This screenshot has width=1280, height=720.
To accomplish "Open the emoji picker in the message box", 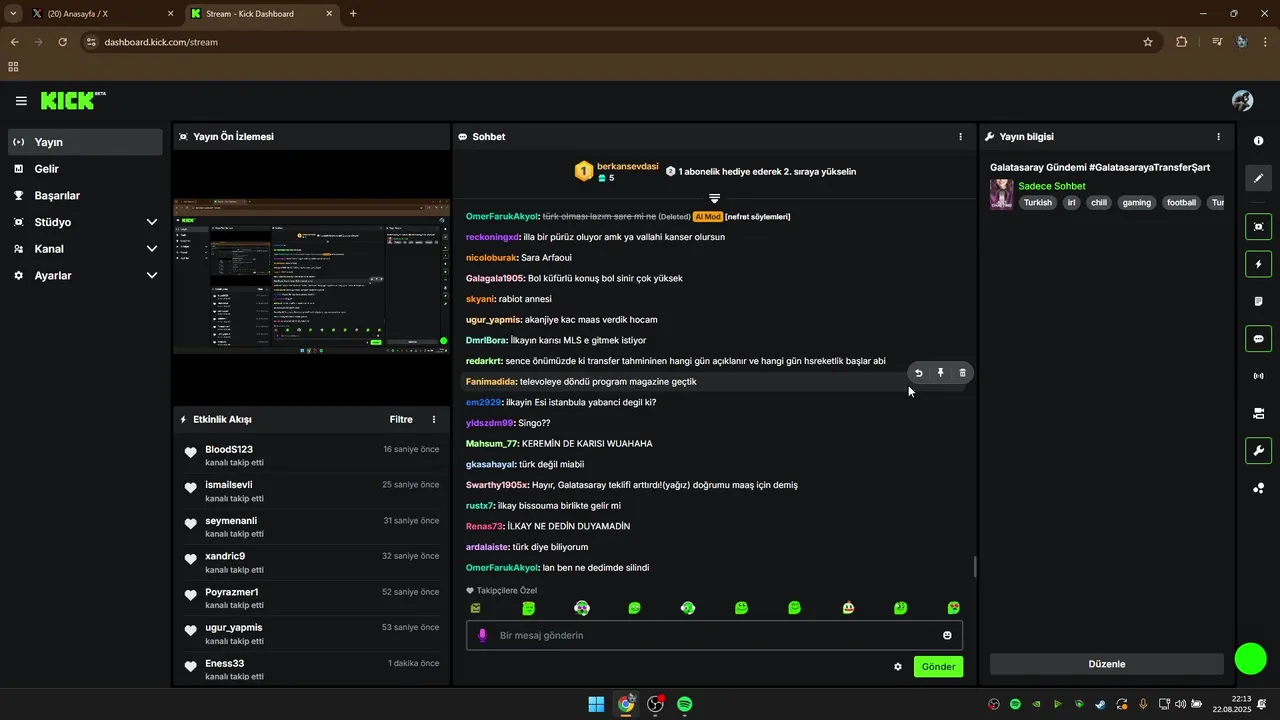I will (947, 635).
